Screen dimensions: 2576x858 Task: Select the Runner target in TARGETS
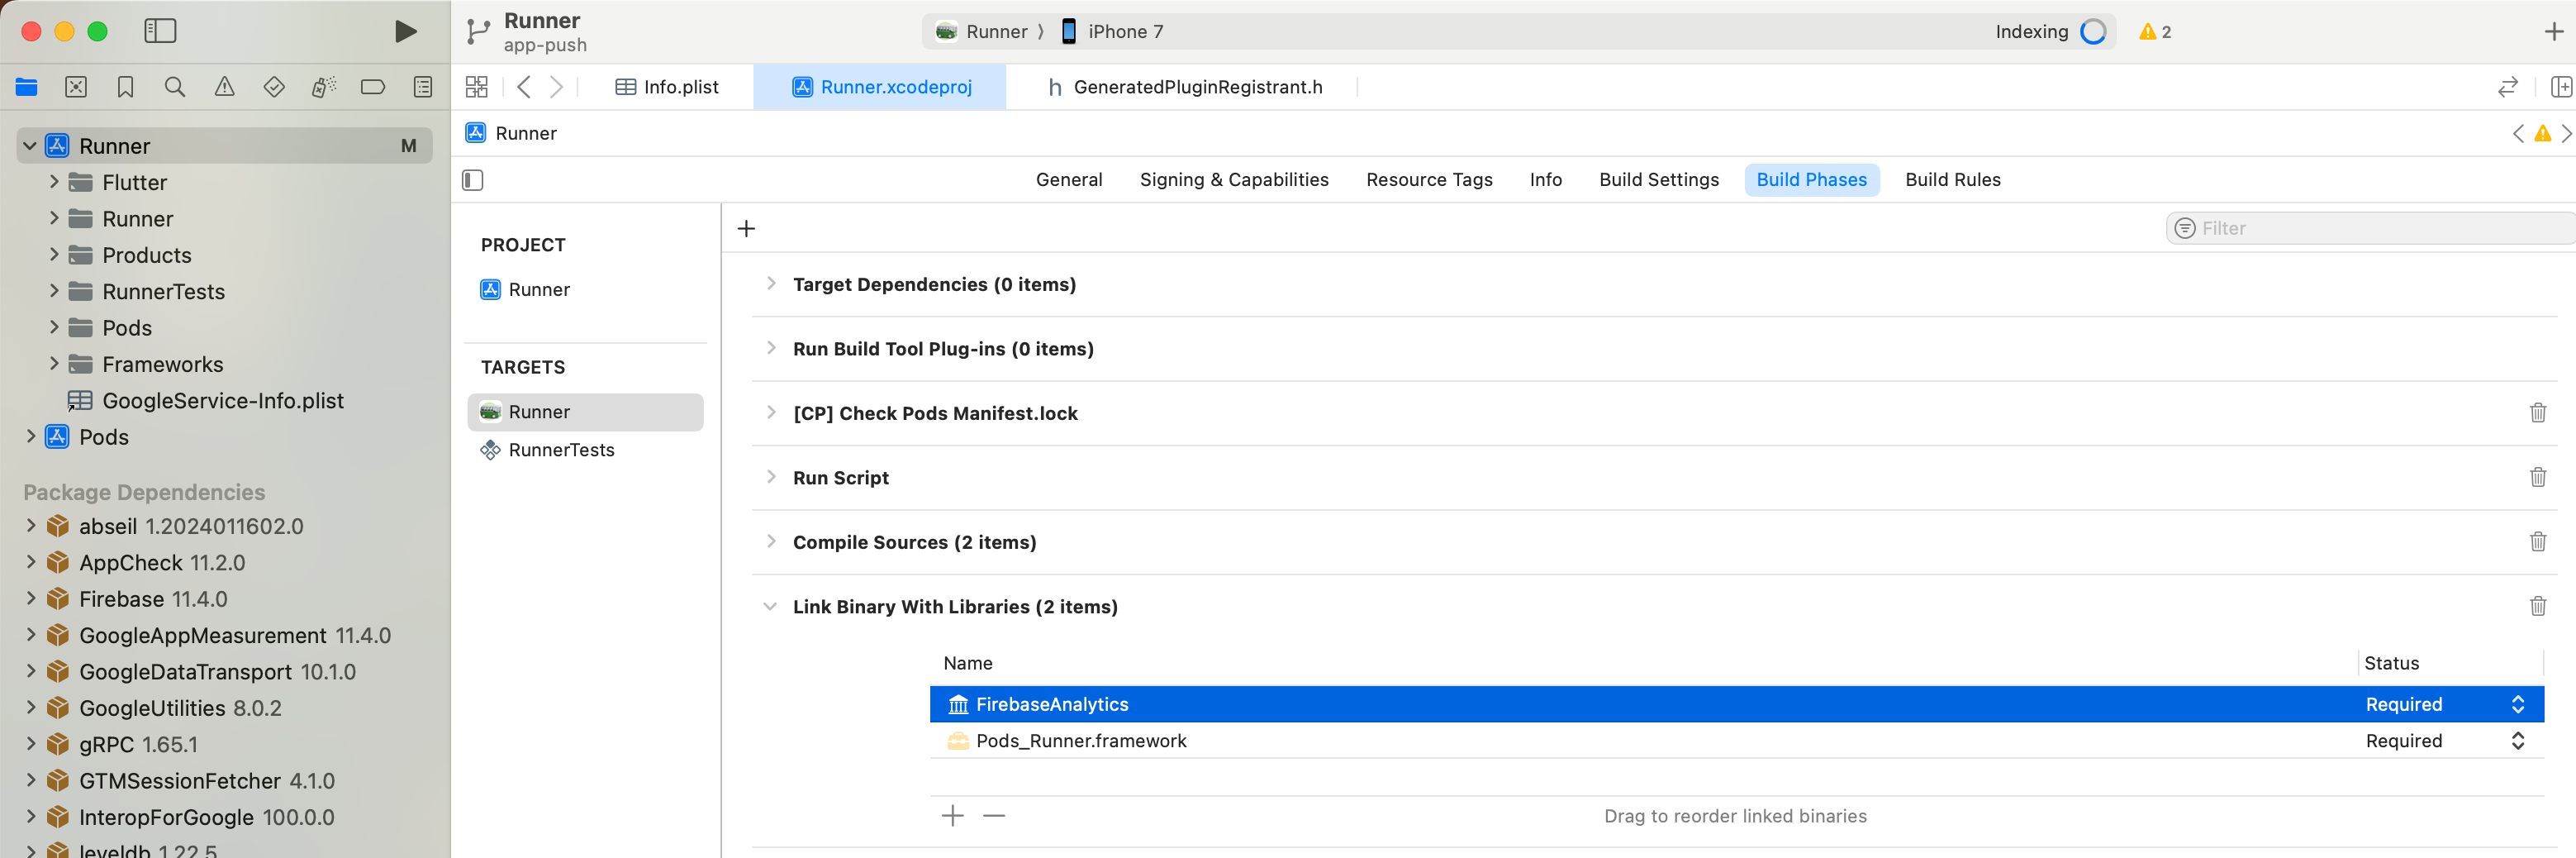click(x=585, y=412)
